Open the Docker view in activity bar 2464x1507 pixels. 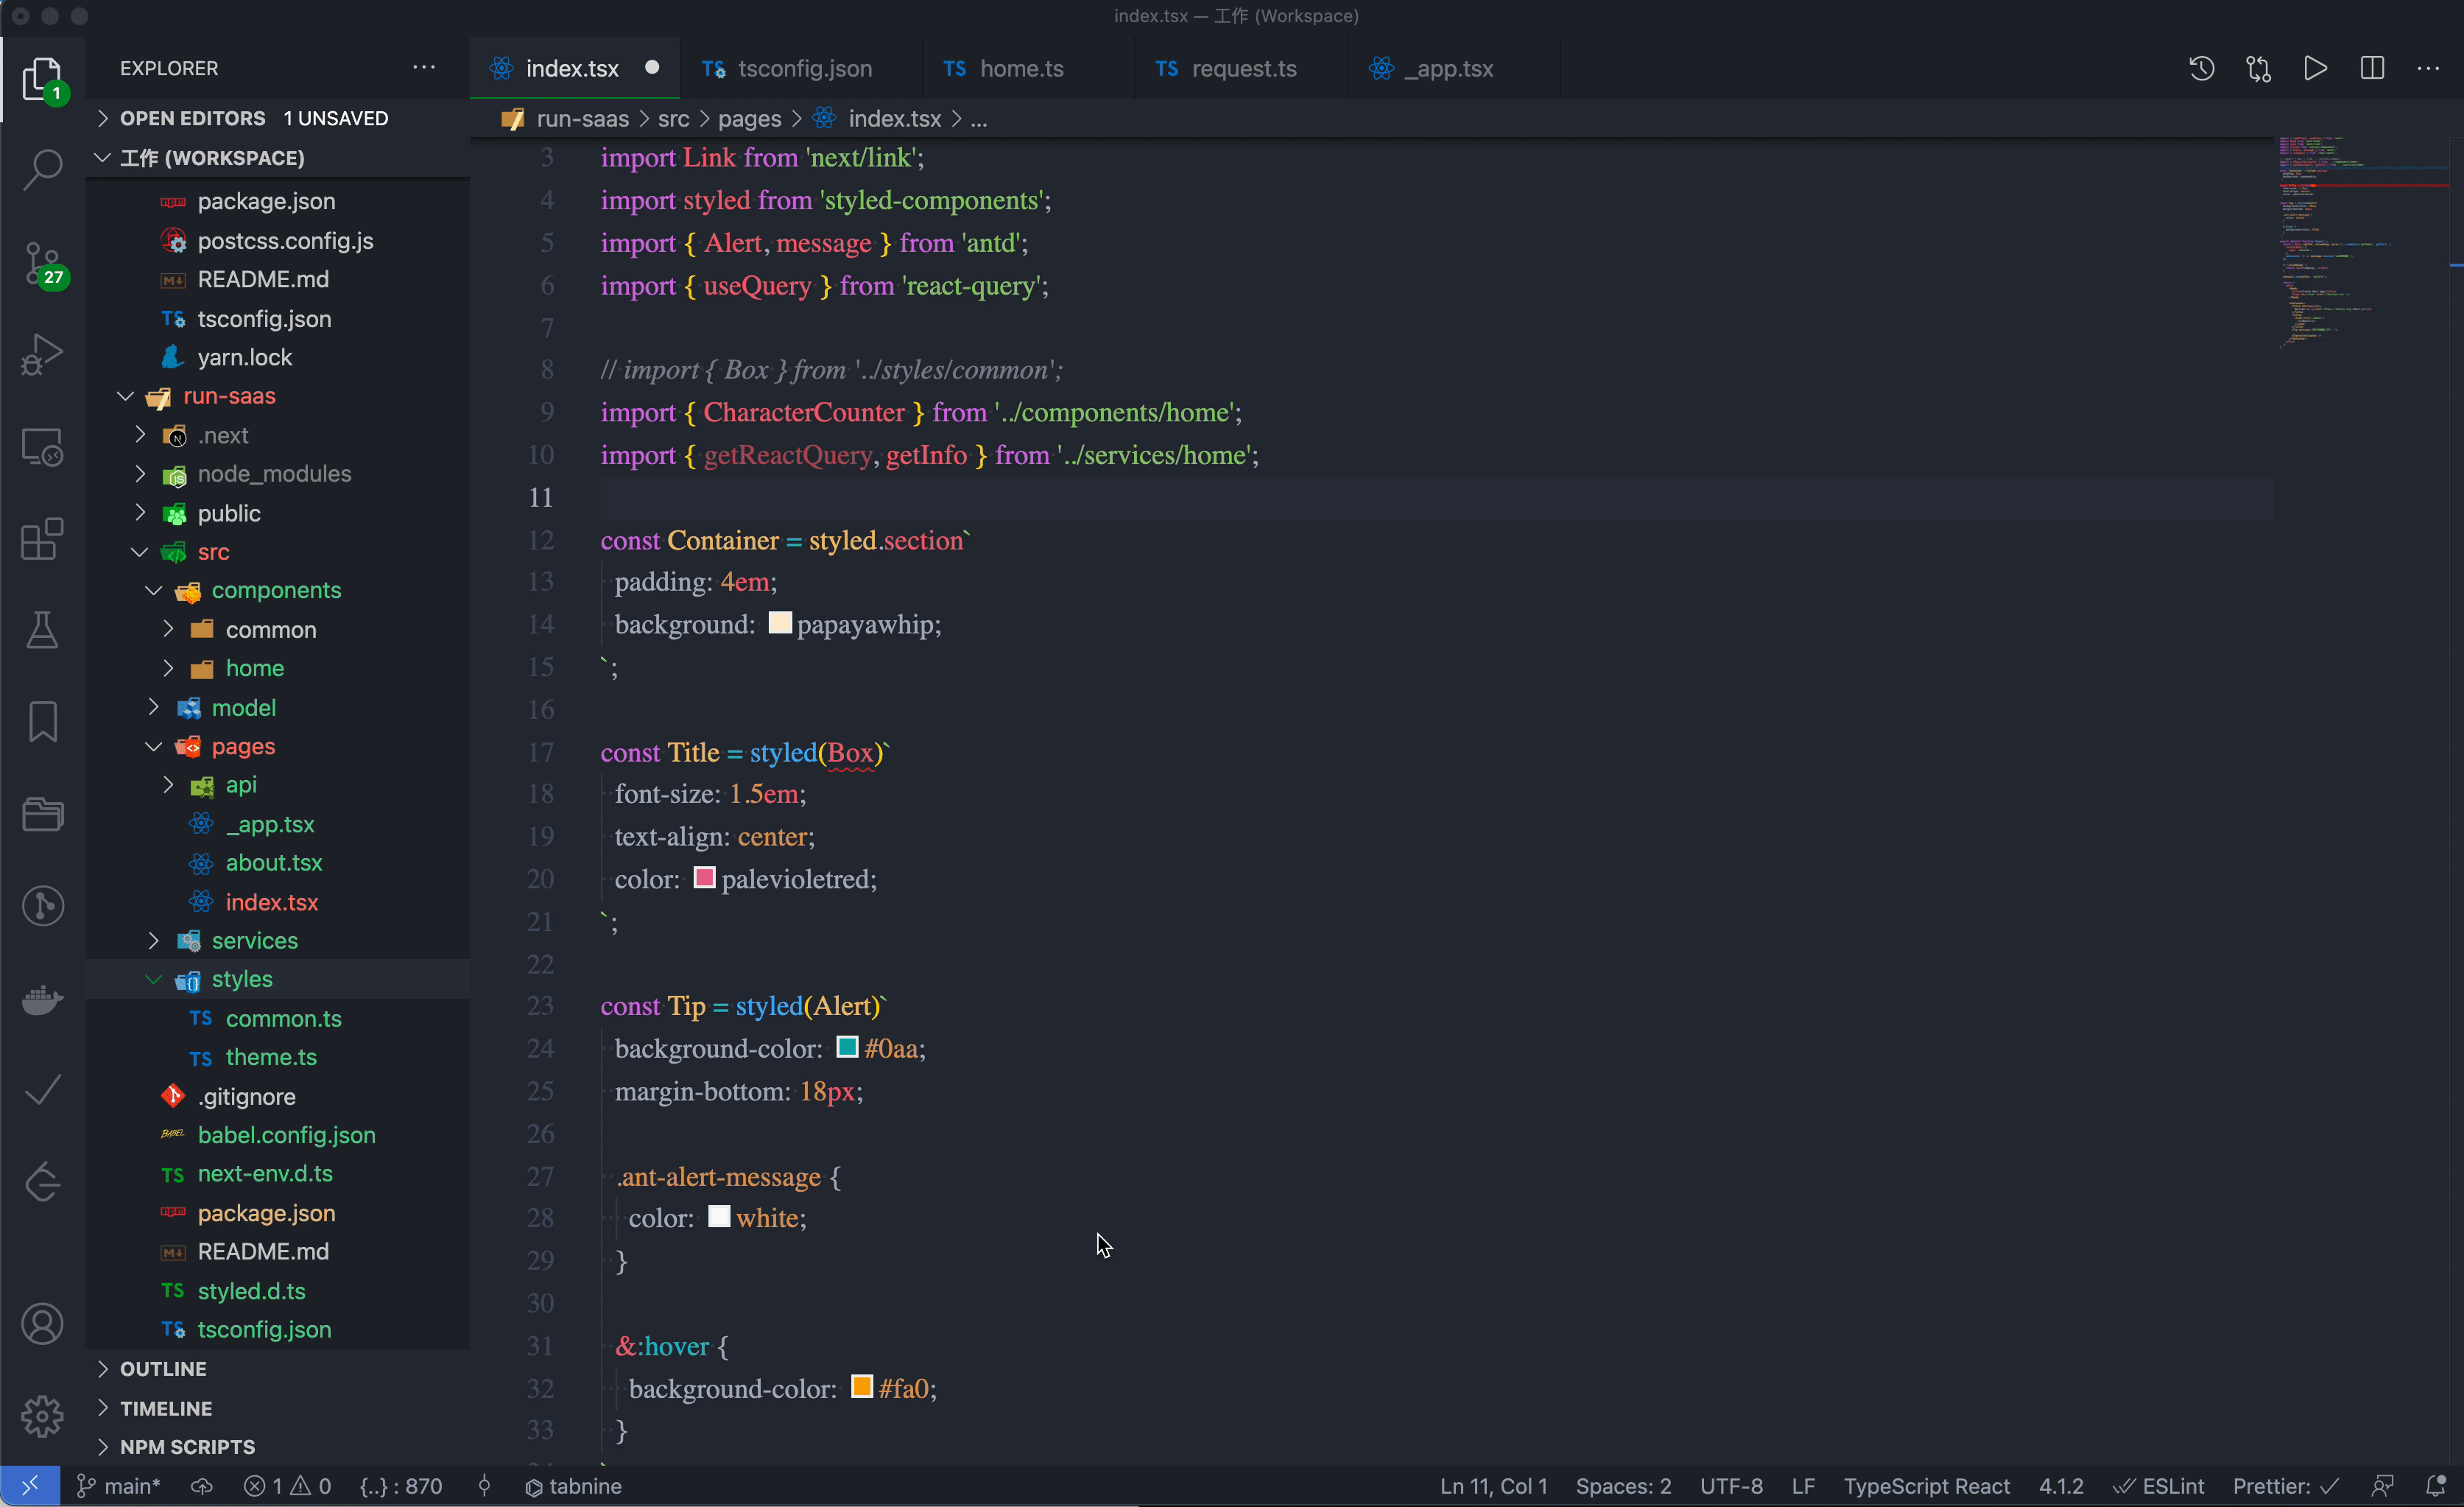click(x=42, y=999)
